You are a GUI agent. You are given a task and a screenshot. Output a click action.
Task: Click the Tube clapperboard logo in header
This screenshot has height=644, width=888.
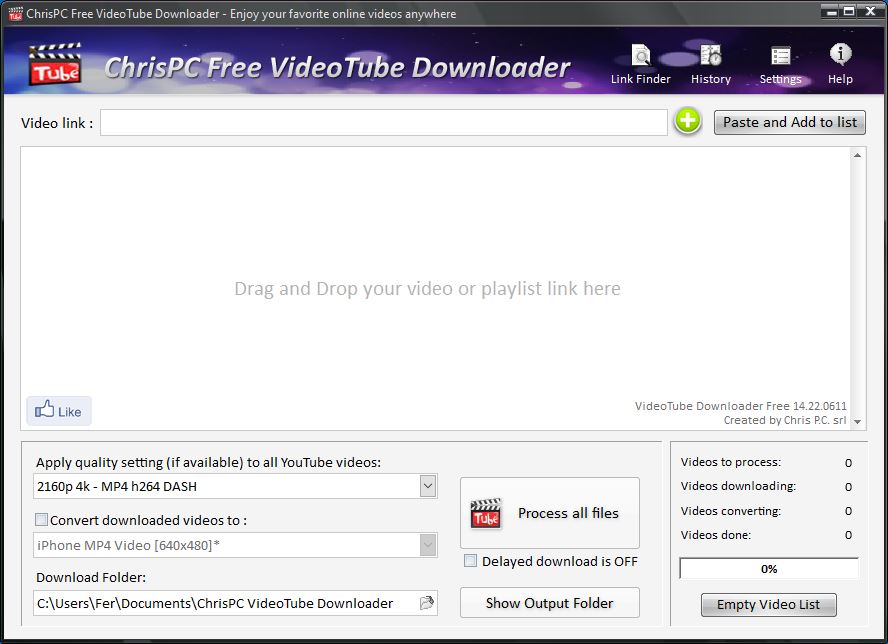[x=55, y=64]
